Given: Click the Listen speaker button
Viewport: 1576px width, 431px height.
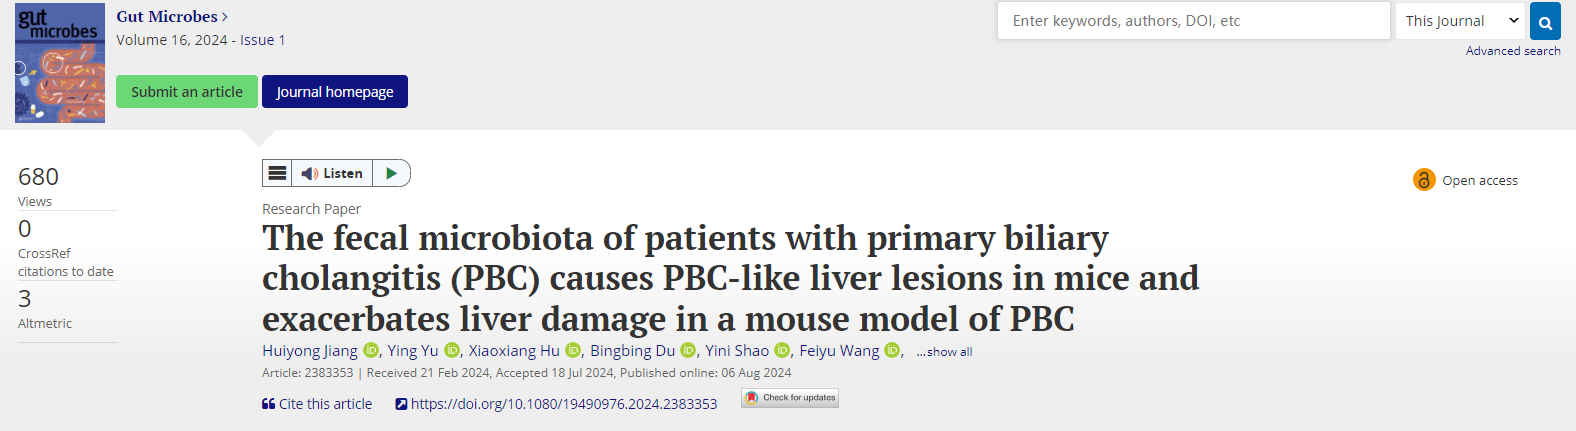Looking at the screenshot, I should click(x=332, y=173).
